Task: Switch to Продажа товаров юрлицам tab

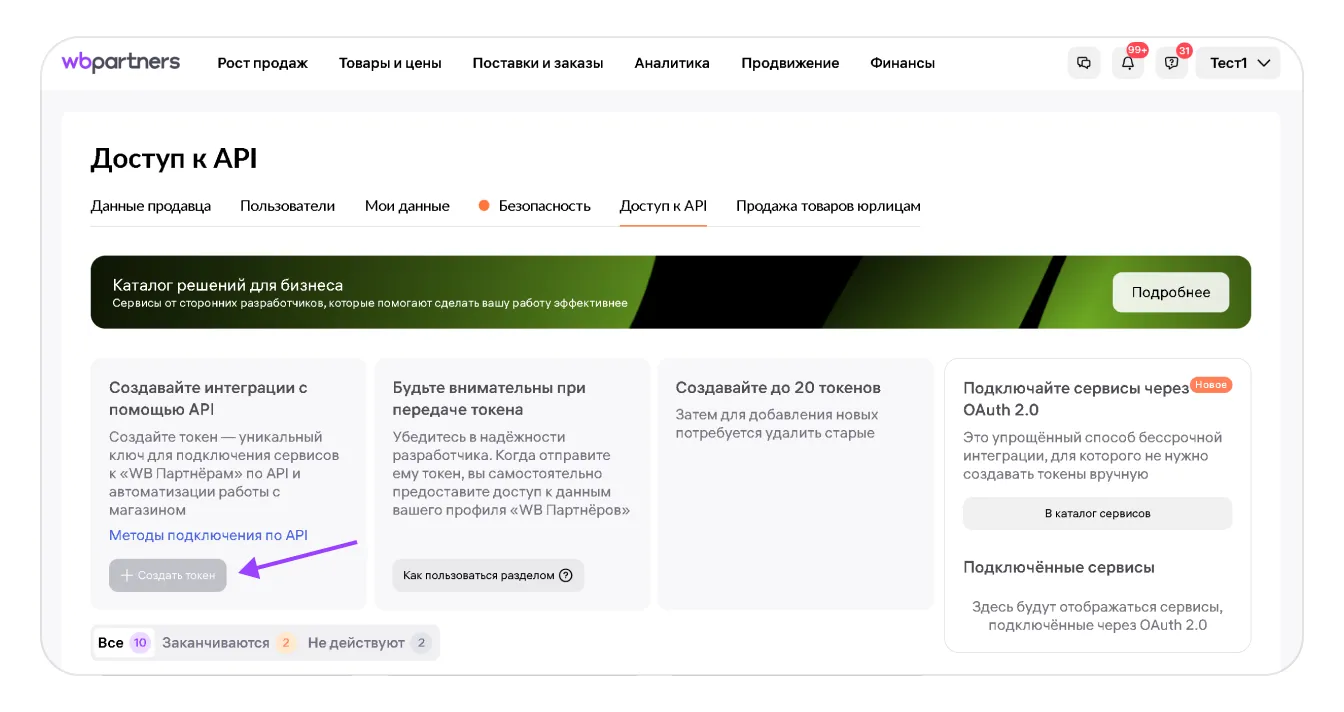Action: coord(828,206)
